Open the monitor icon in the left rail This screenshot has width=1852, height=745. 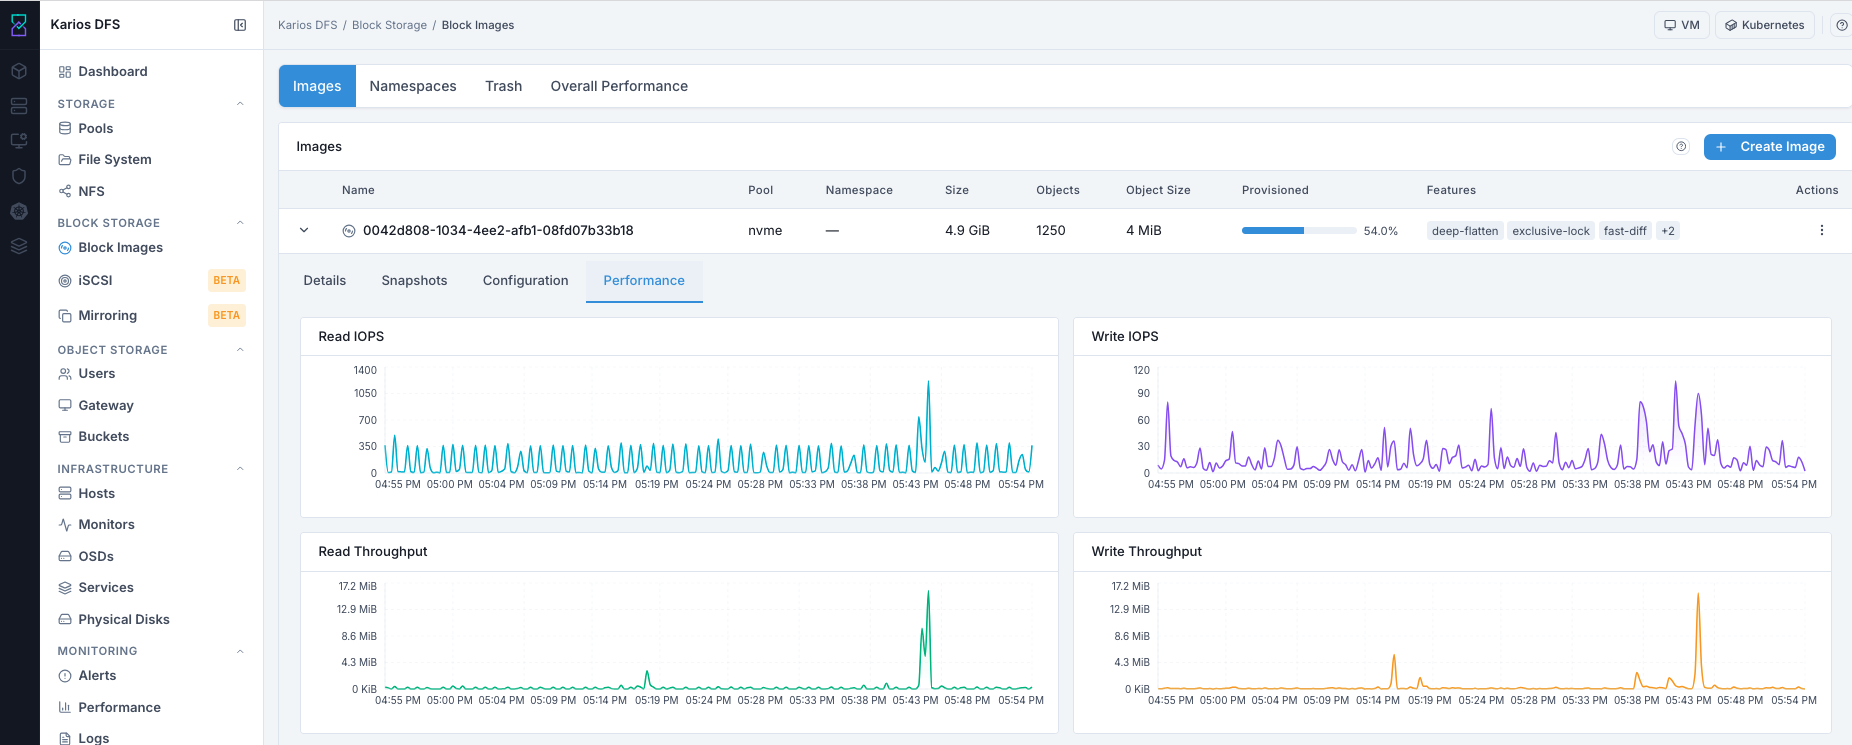pos(19,141)
